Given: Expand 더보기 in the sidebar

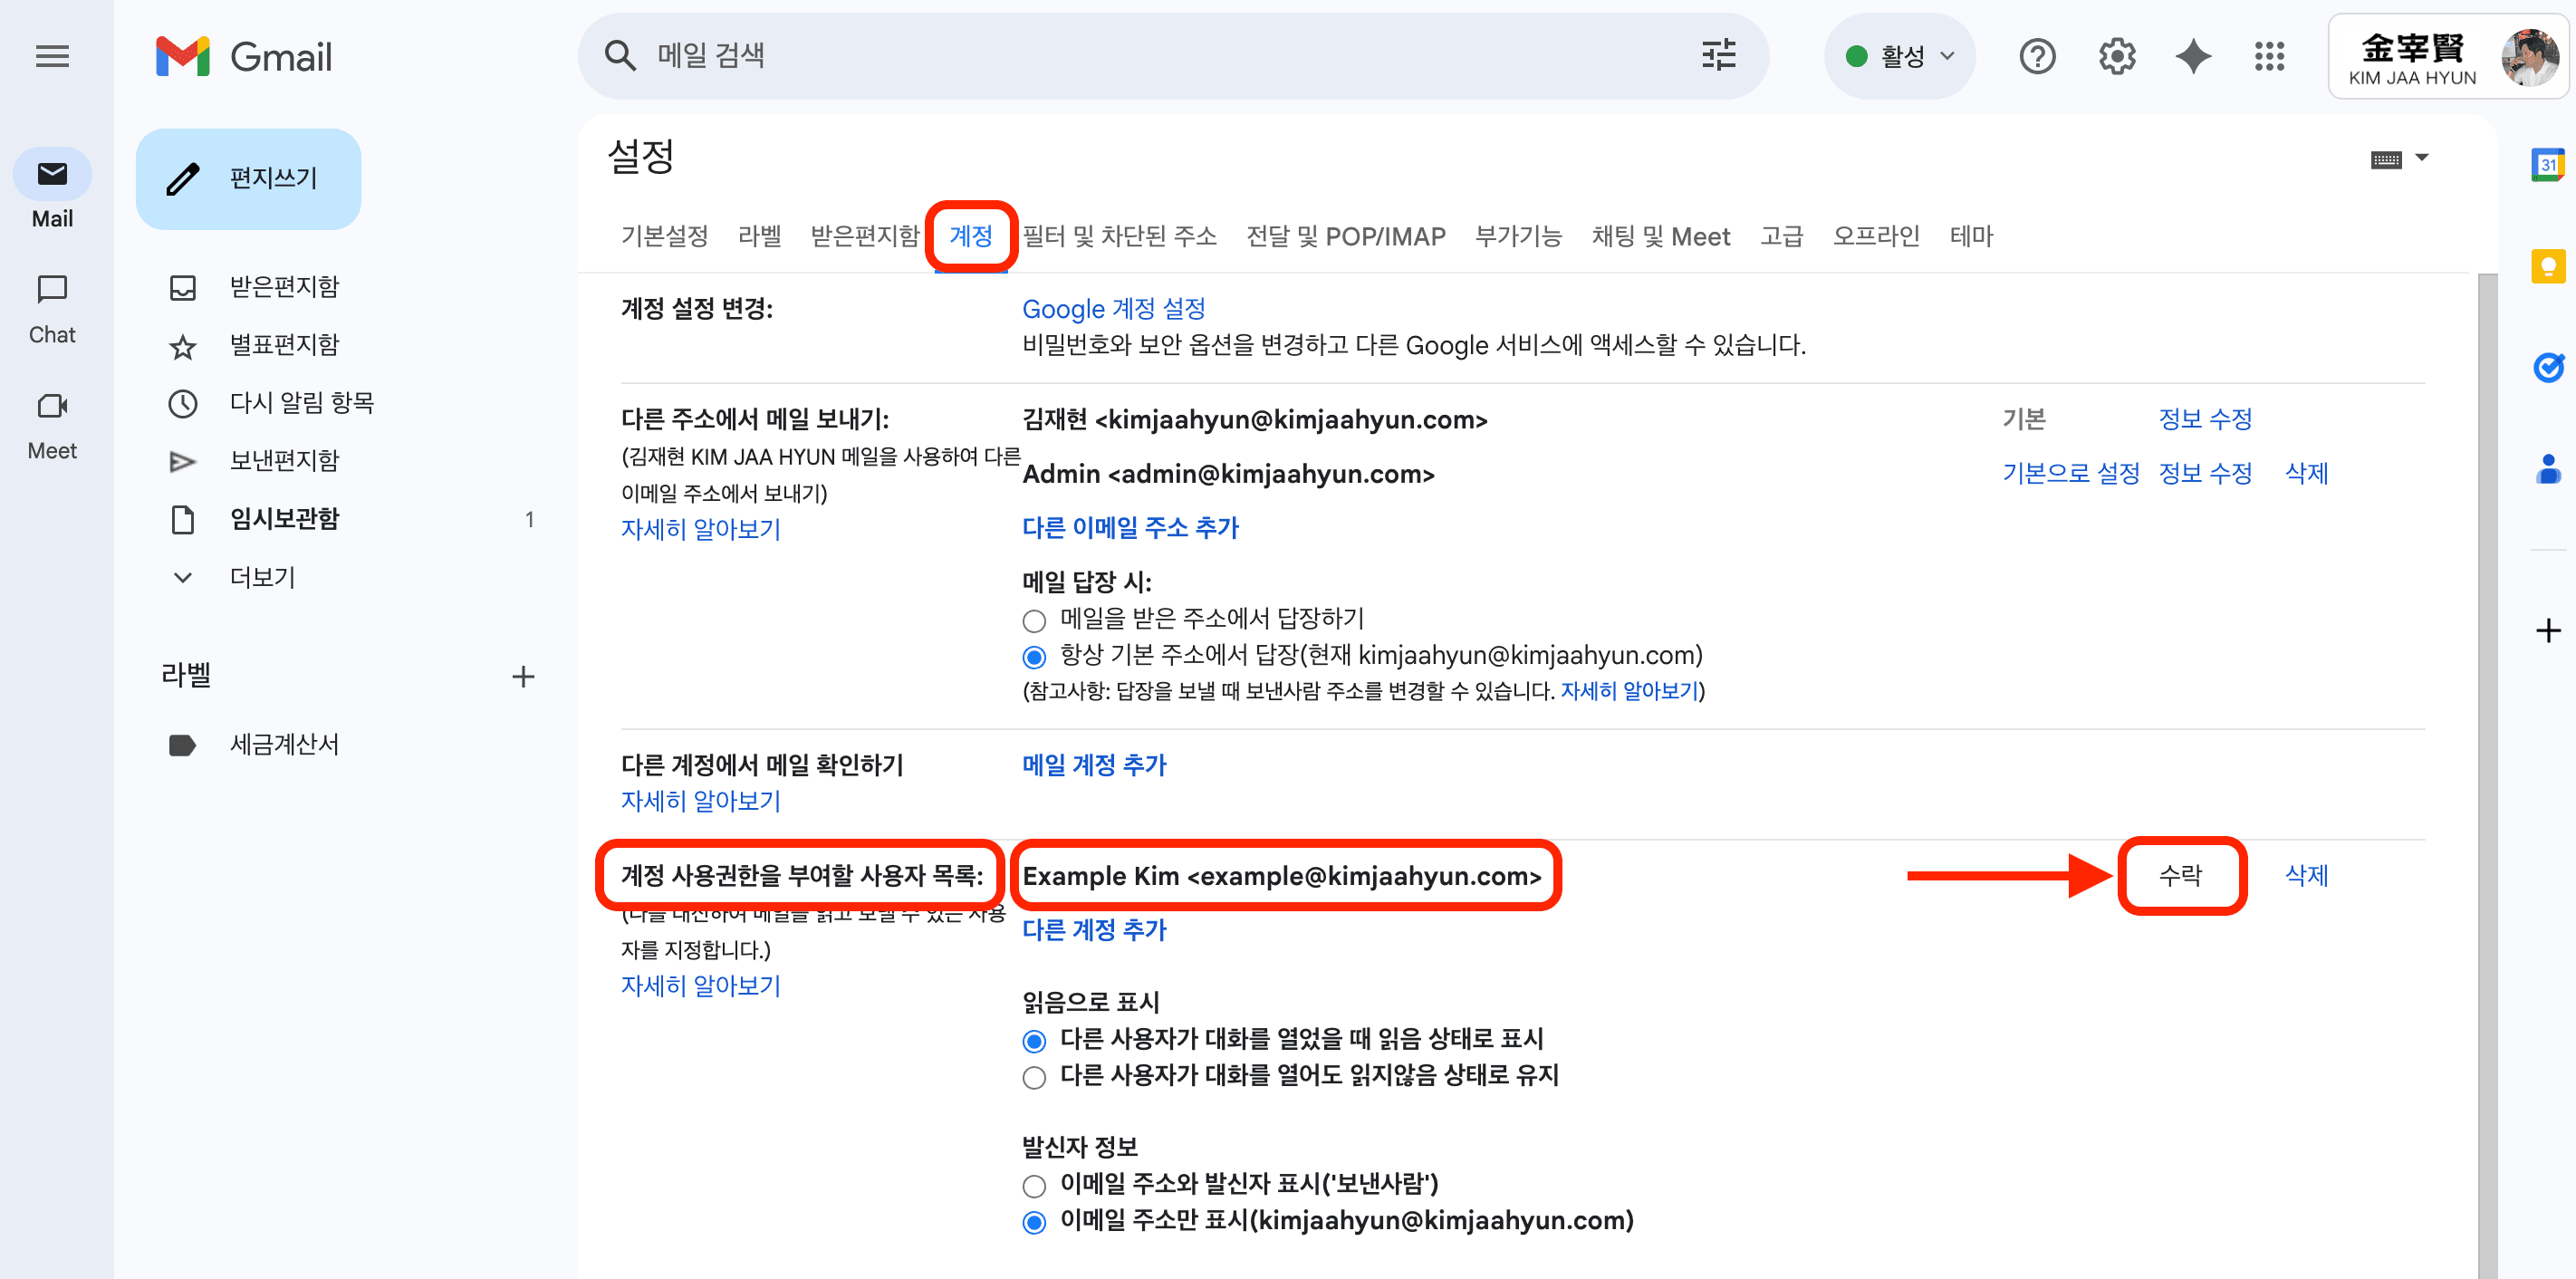Looking at the screenshot, I should (x=262, y=577).
